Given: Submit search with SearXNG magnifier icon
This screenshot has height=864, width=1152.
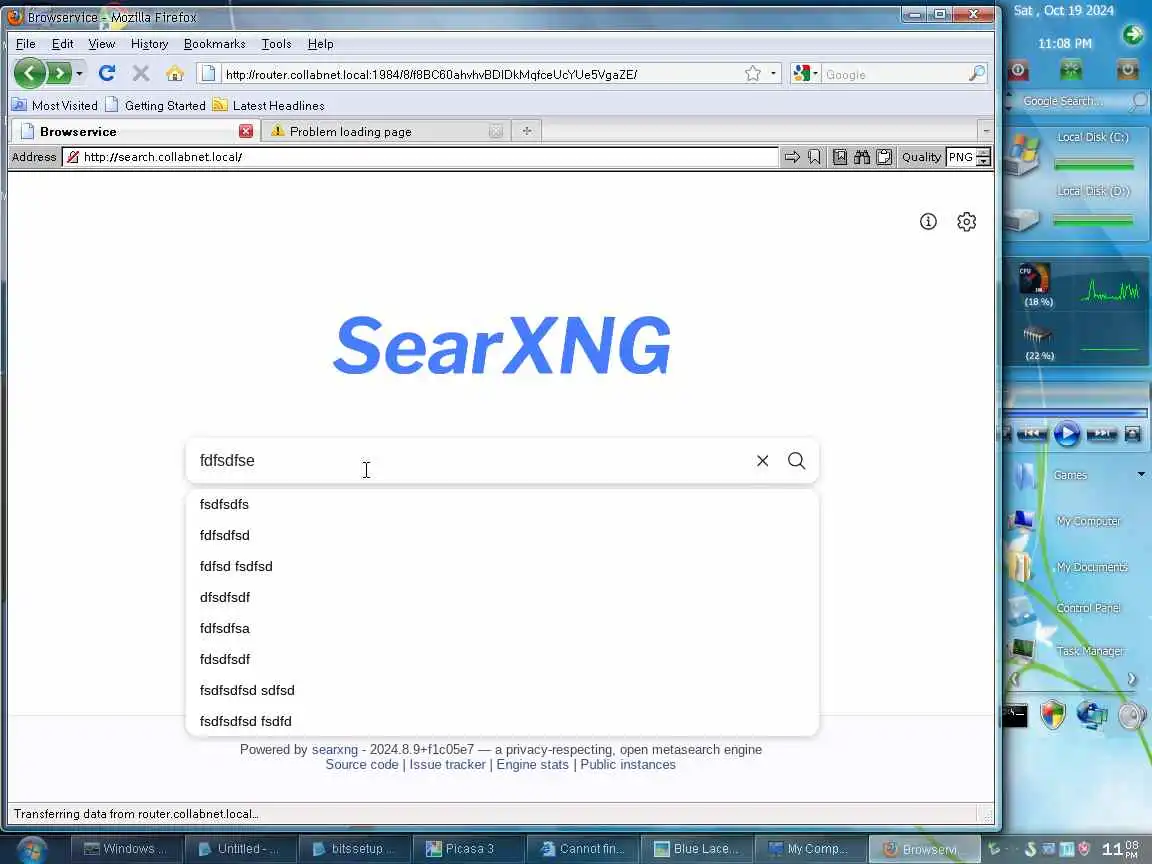Looking at the screenshot, I should pyautogui.click(x=796, y=461).
